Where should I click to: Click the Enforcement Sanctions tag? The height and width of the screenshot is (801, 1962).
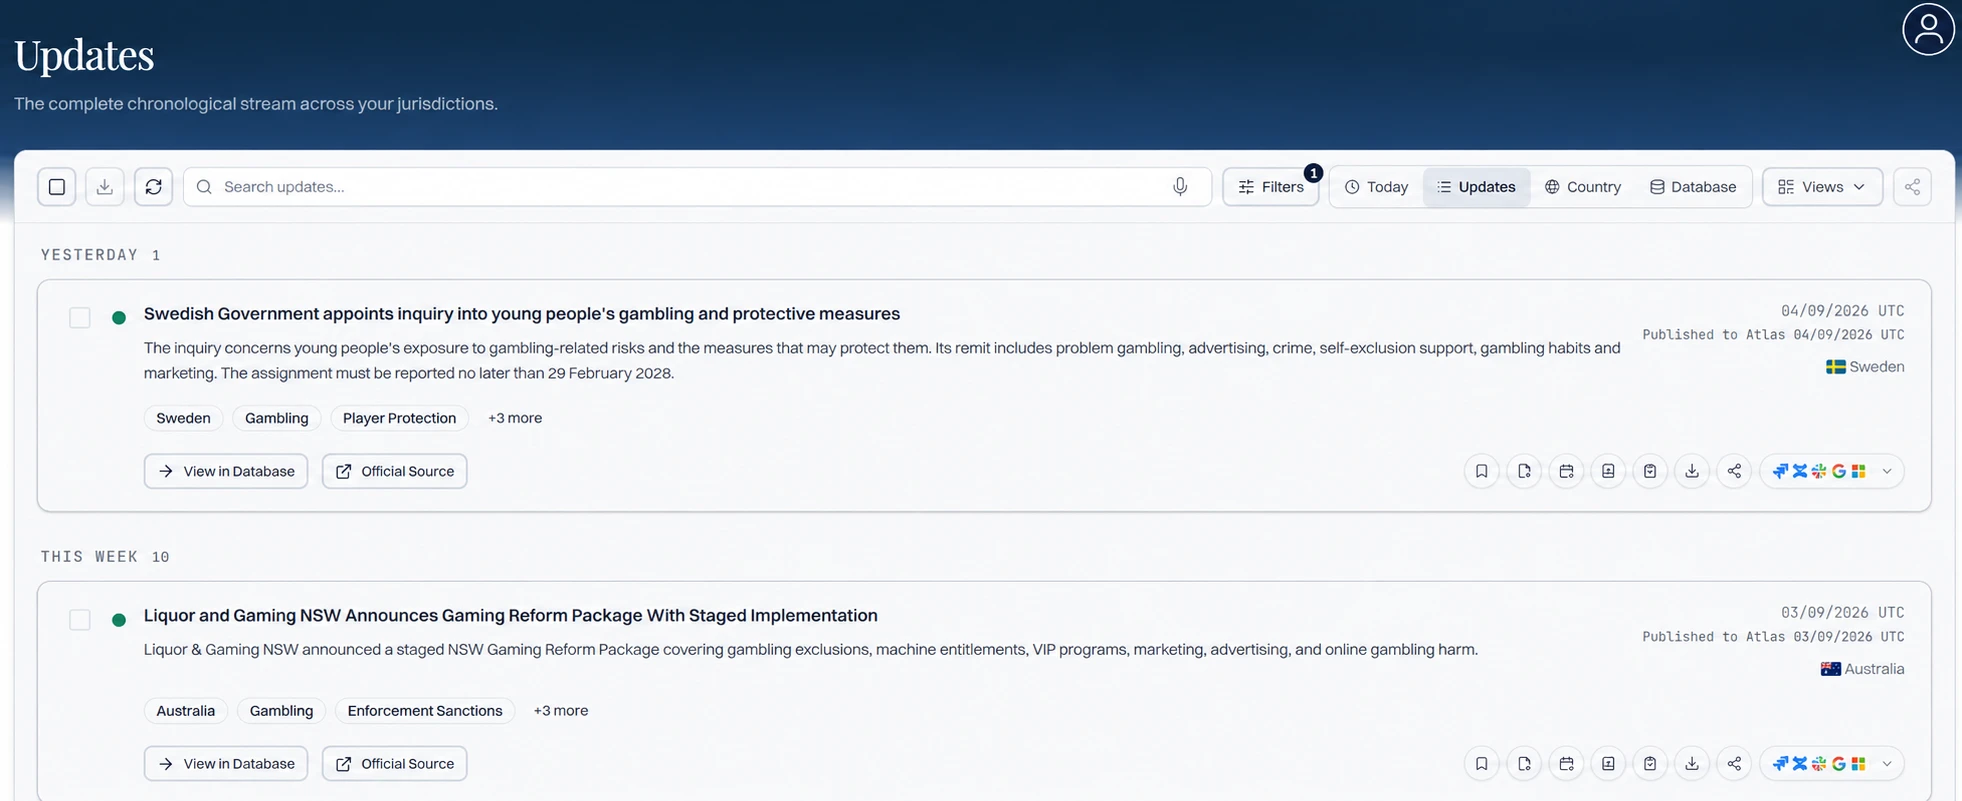pos(425,711)
